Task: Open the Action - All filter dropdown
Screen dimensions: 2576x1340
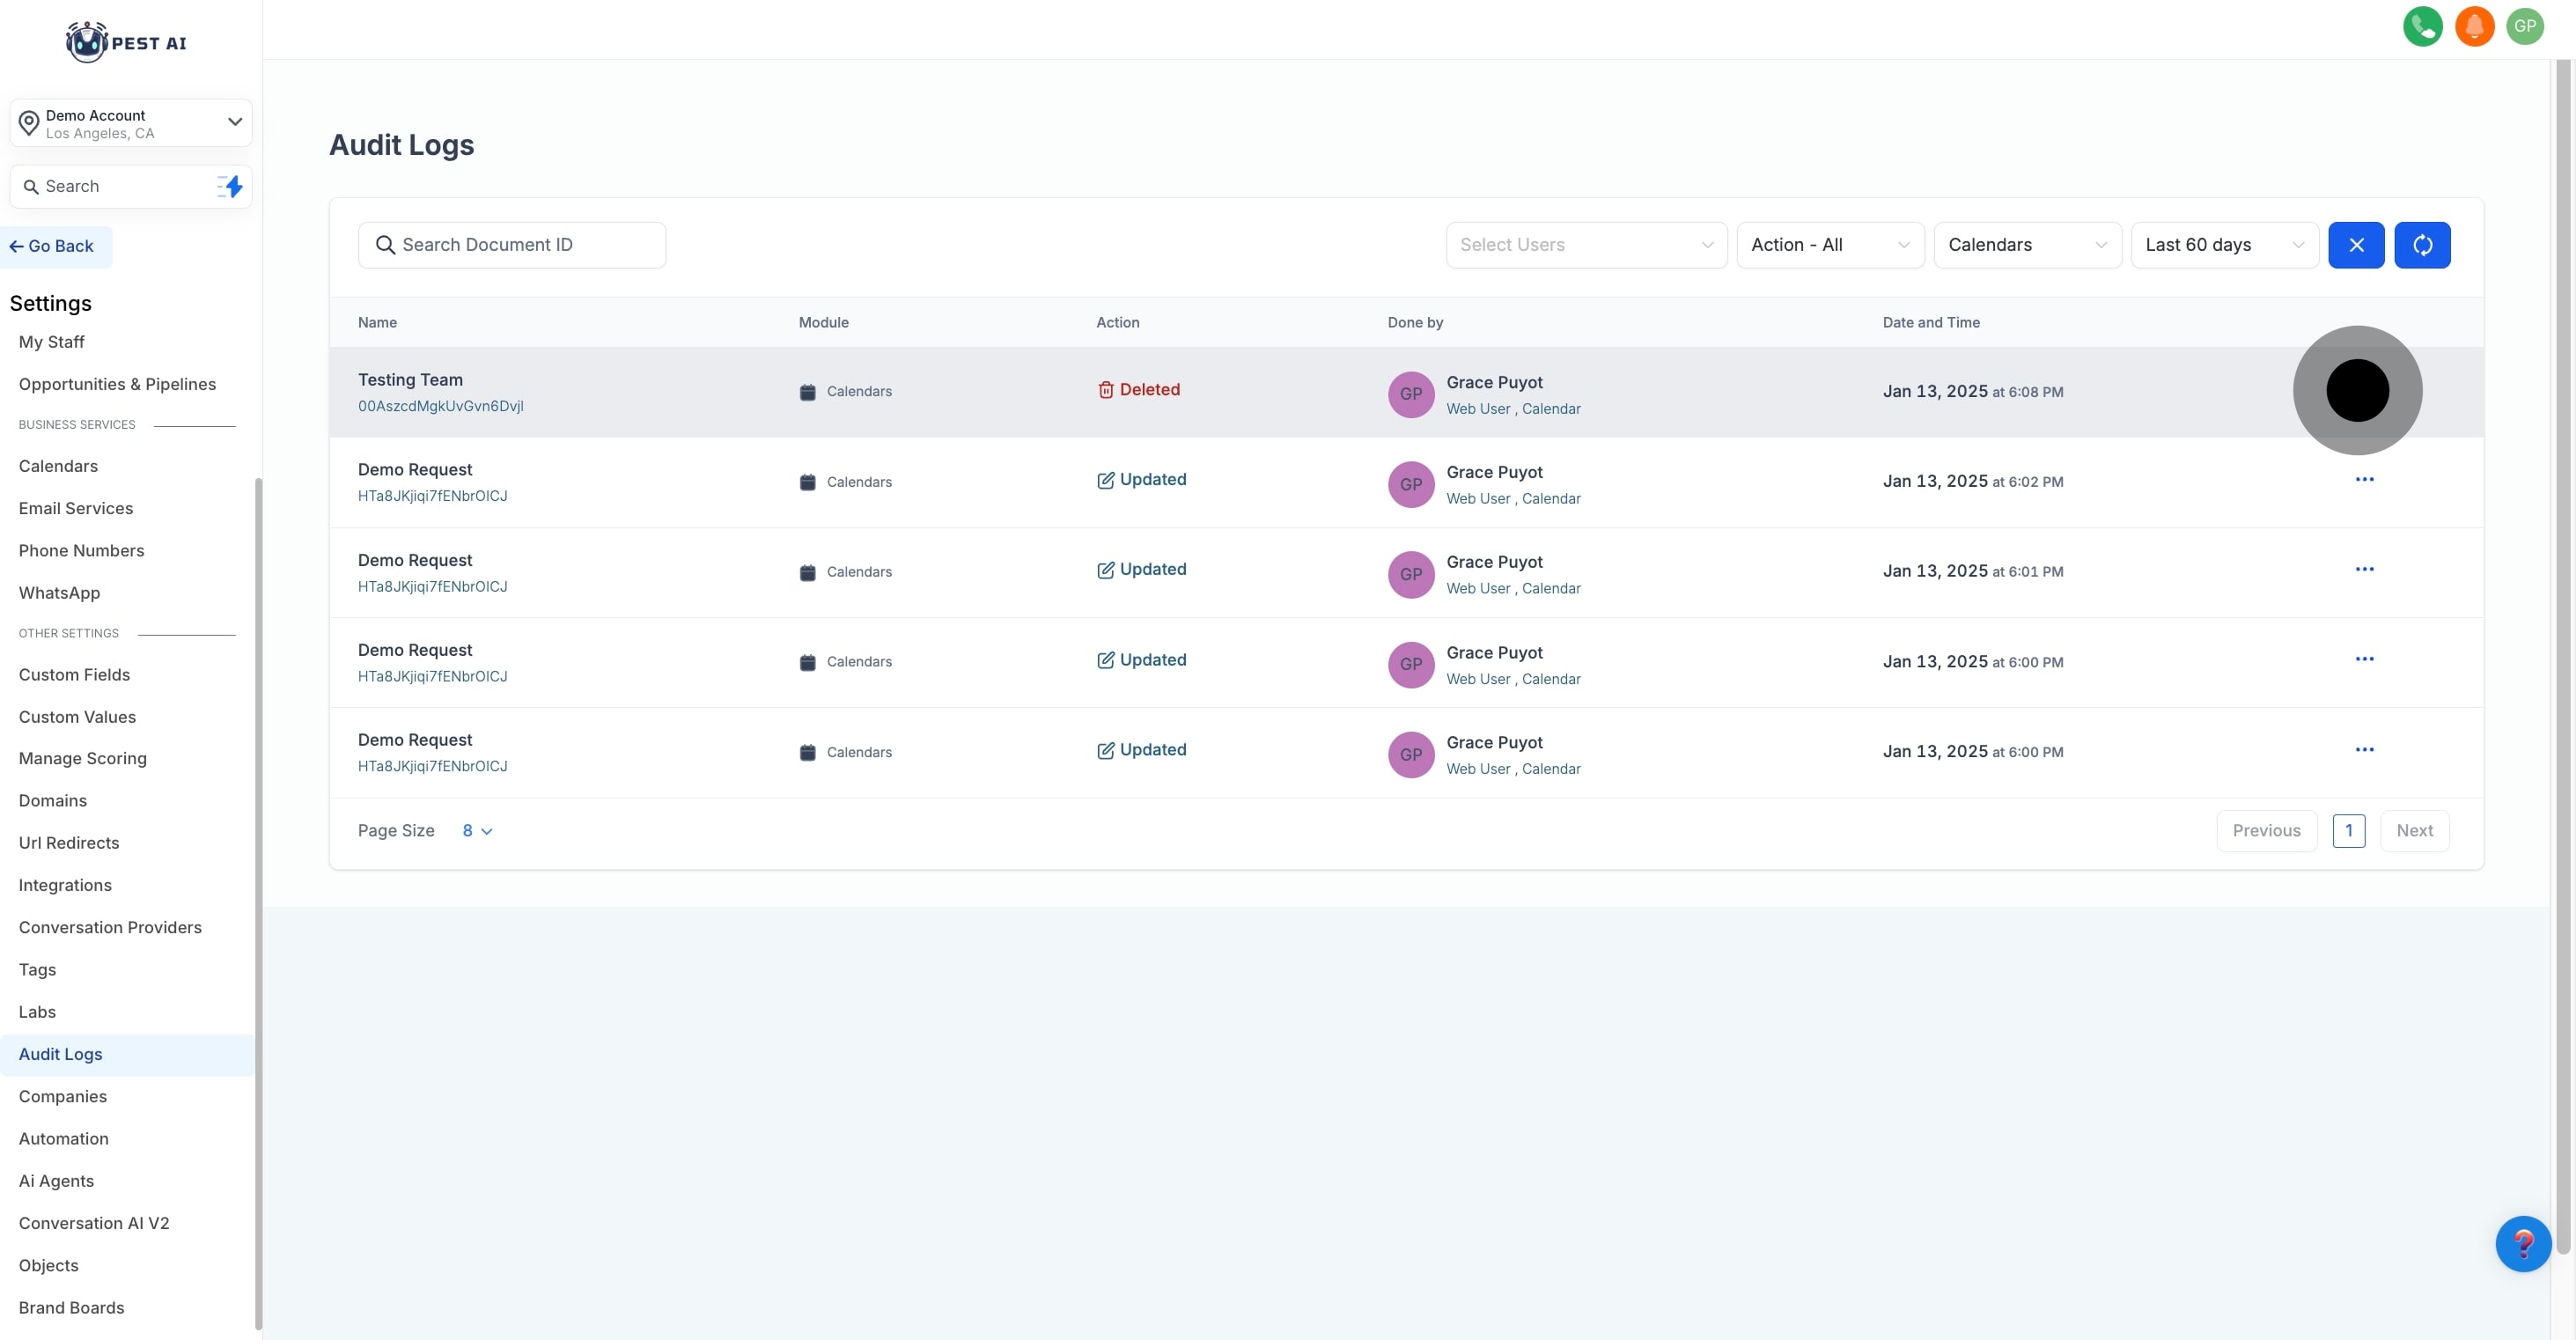Action: pyautogui.click(x=1829, y=245)
